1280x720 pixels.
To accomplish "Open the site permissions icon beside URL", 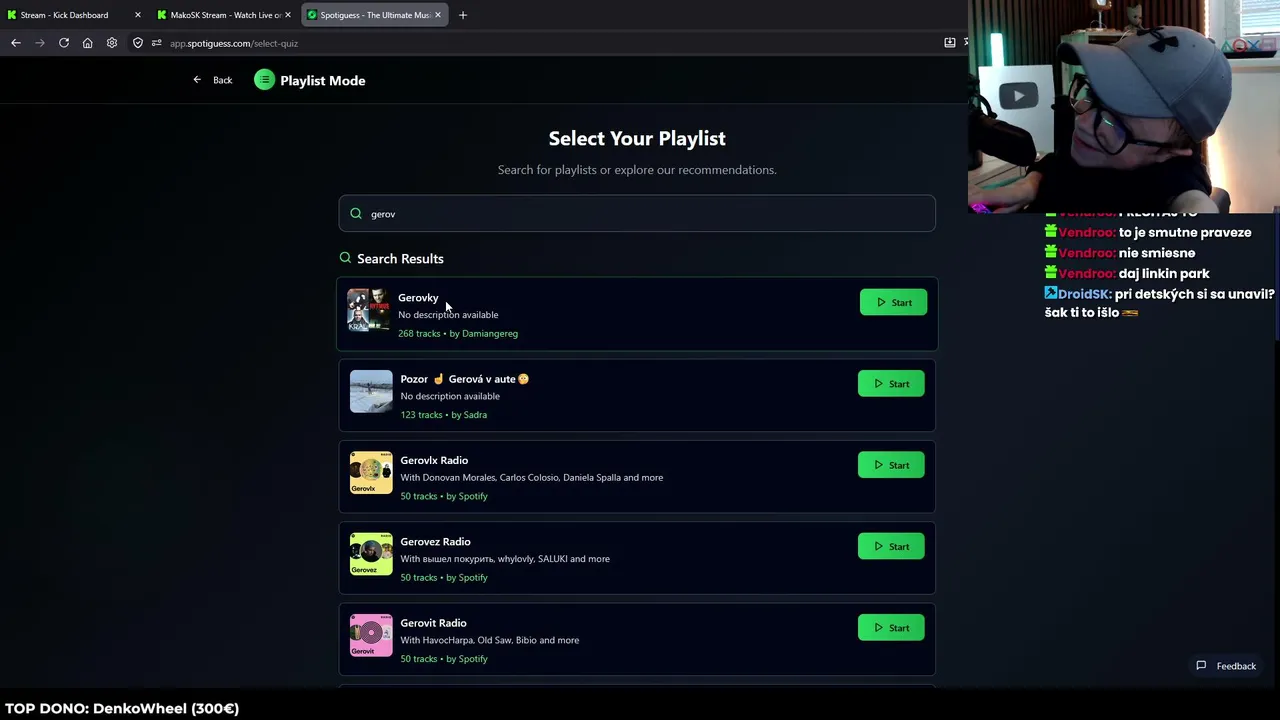I will coord(156,43).
